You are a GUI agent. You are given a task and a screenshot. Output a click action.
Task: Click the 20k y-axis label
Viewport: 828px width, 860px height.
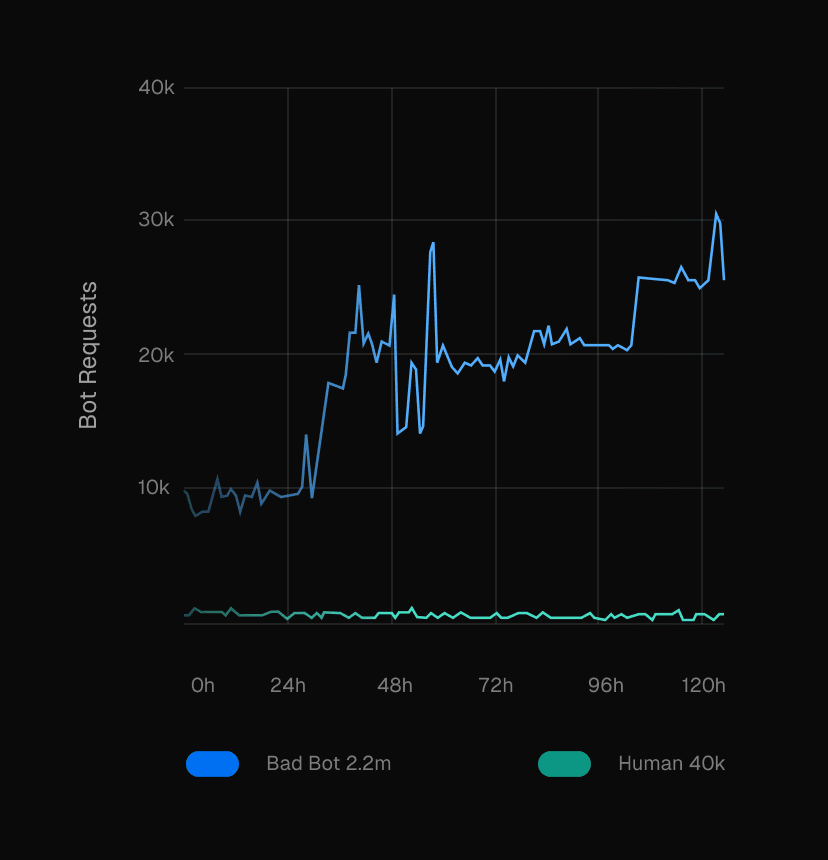pos(157,355)
